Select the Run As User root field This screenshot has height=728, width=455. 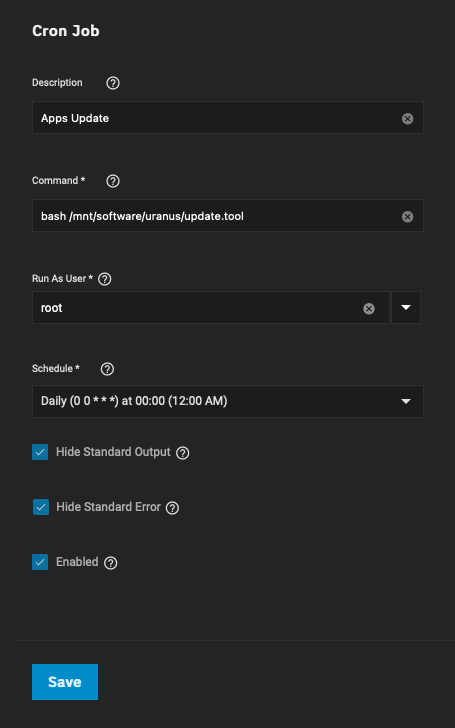[x=210, y=307]
